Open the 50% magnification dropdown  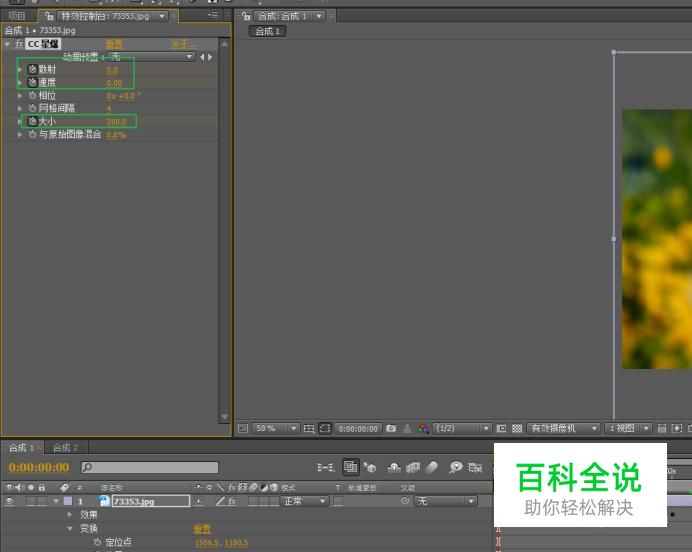(275, 428)
